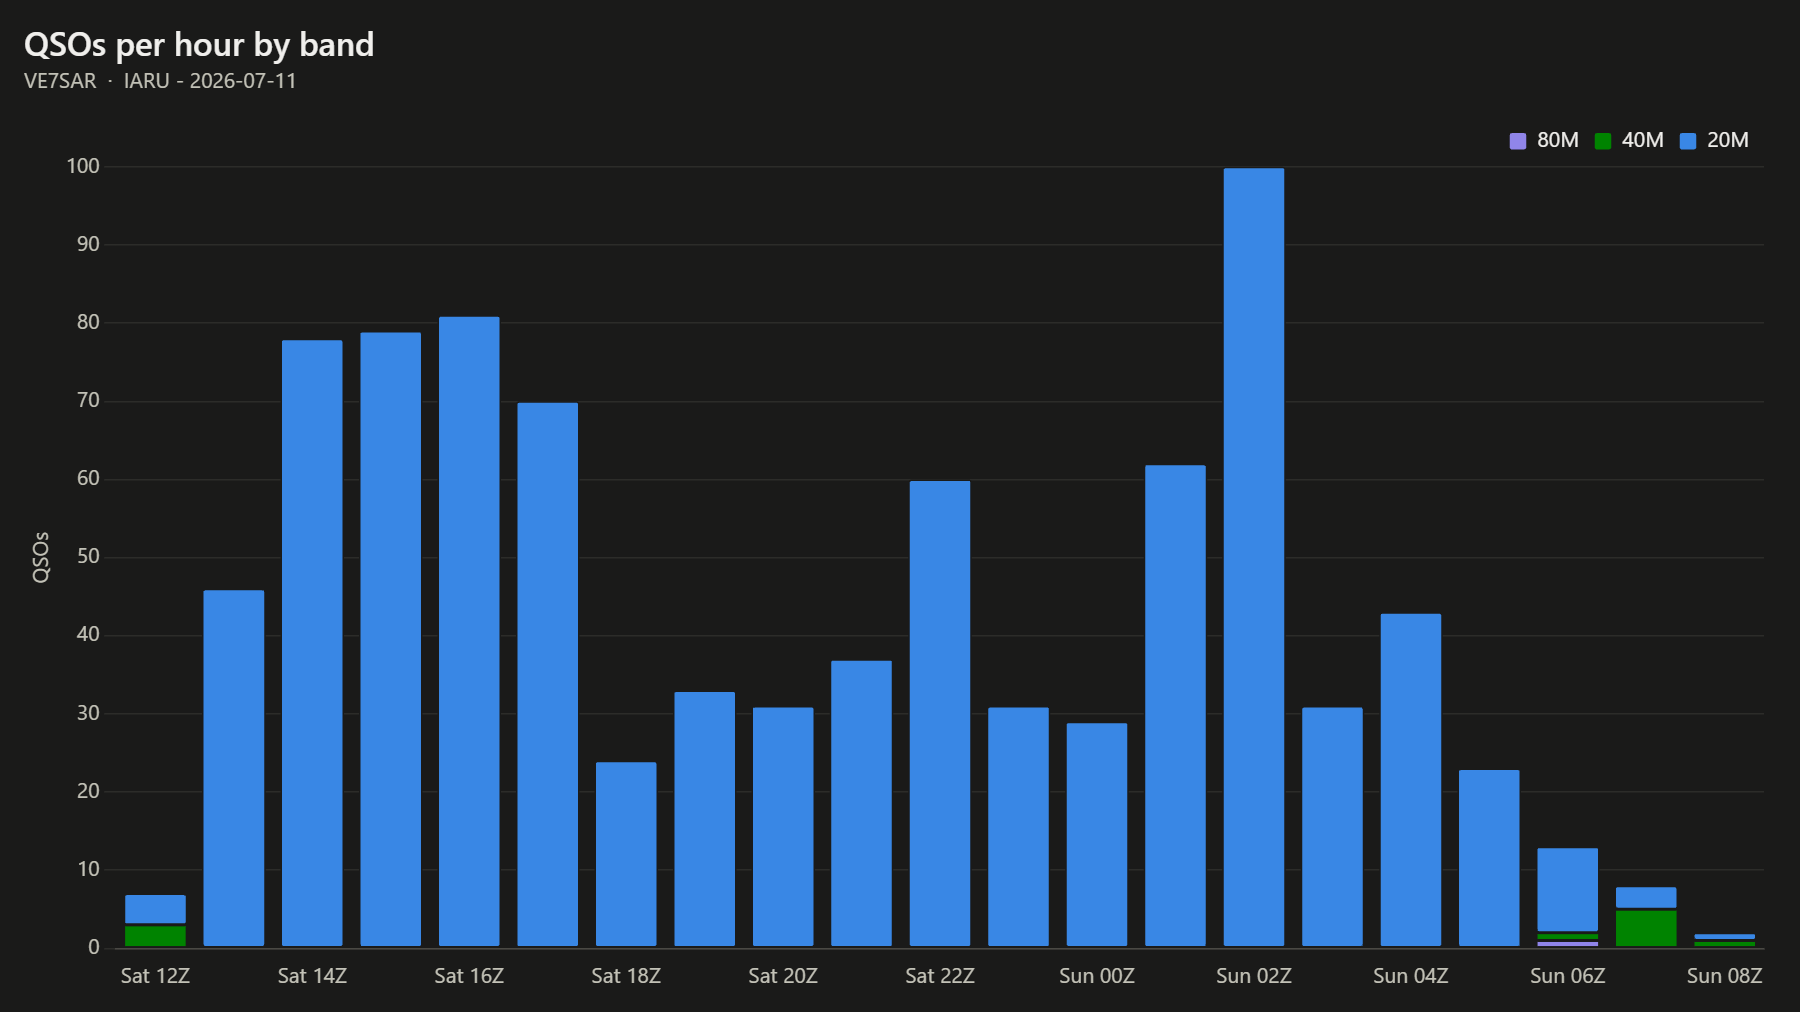
Task: Toggle the 80M legend label
Action: [x=1558, y=140]
